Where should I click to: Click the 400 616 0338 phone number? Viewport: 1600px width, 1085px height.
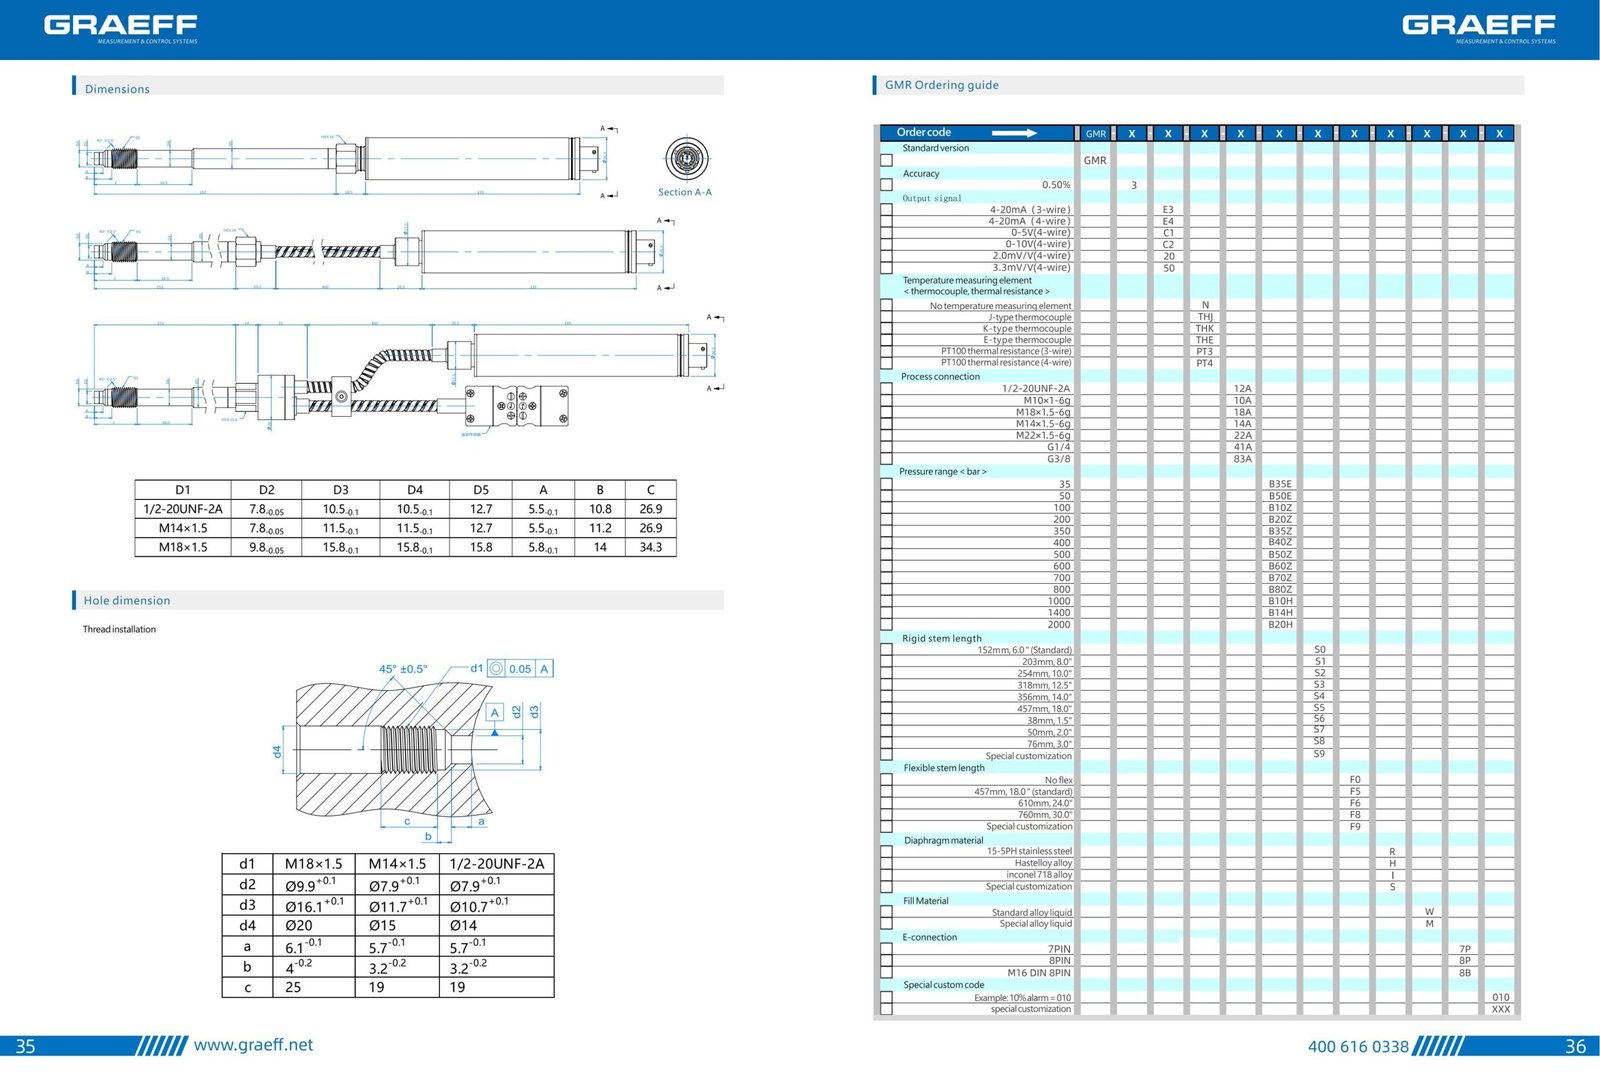[x=1358, y=1047]
